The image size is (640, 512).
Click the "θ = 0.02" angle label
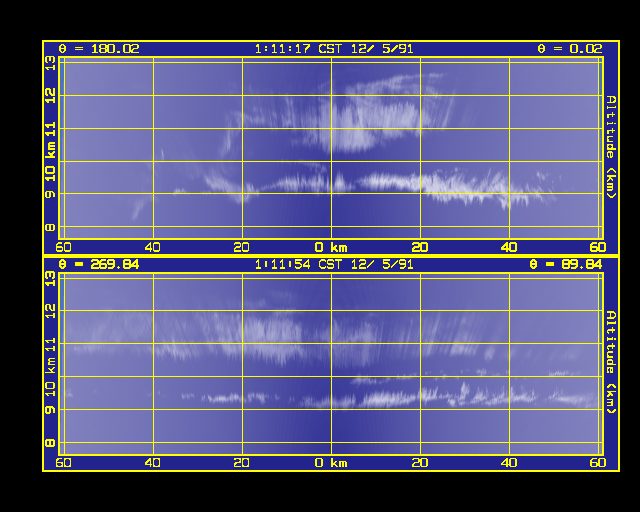(569, 49)
